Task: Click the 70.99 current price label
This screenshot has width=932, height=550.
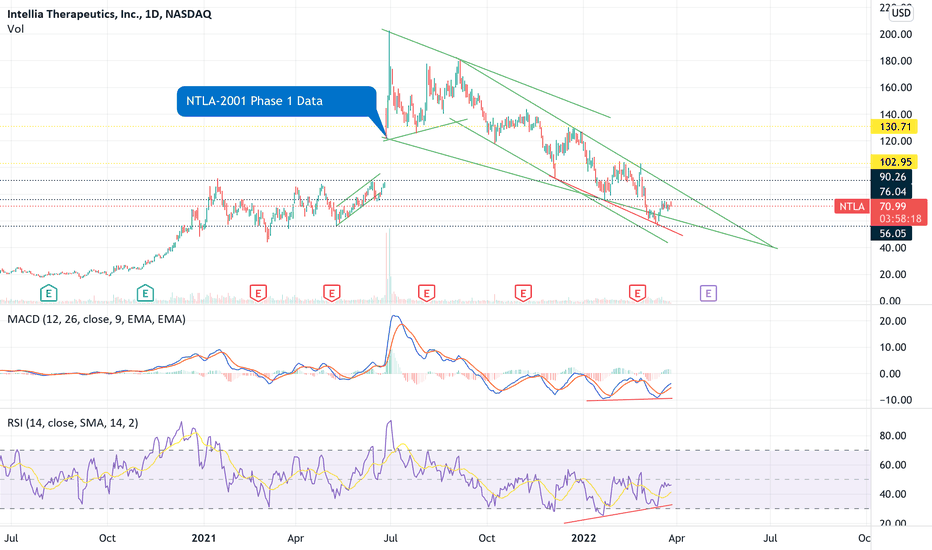Action: click(893, 206)
